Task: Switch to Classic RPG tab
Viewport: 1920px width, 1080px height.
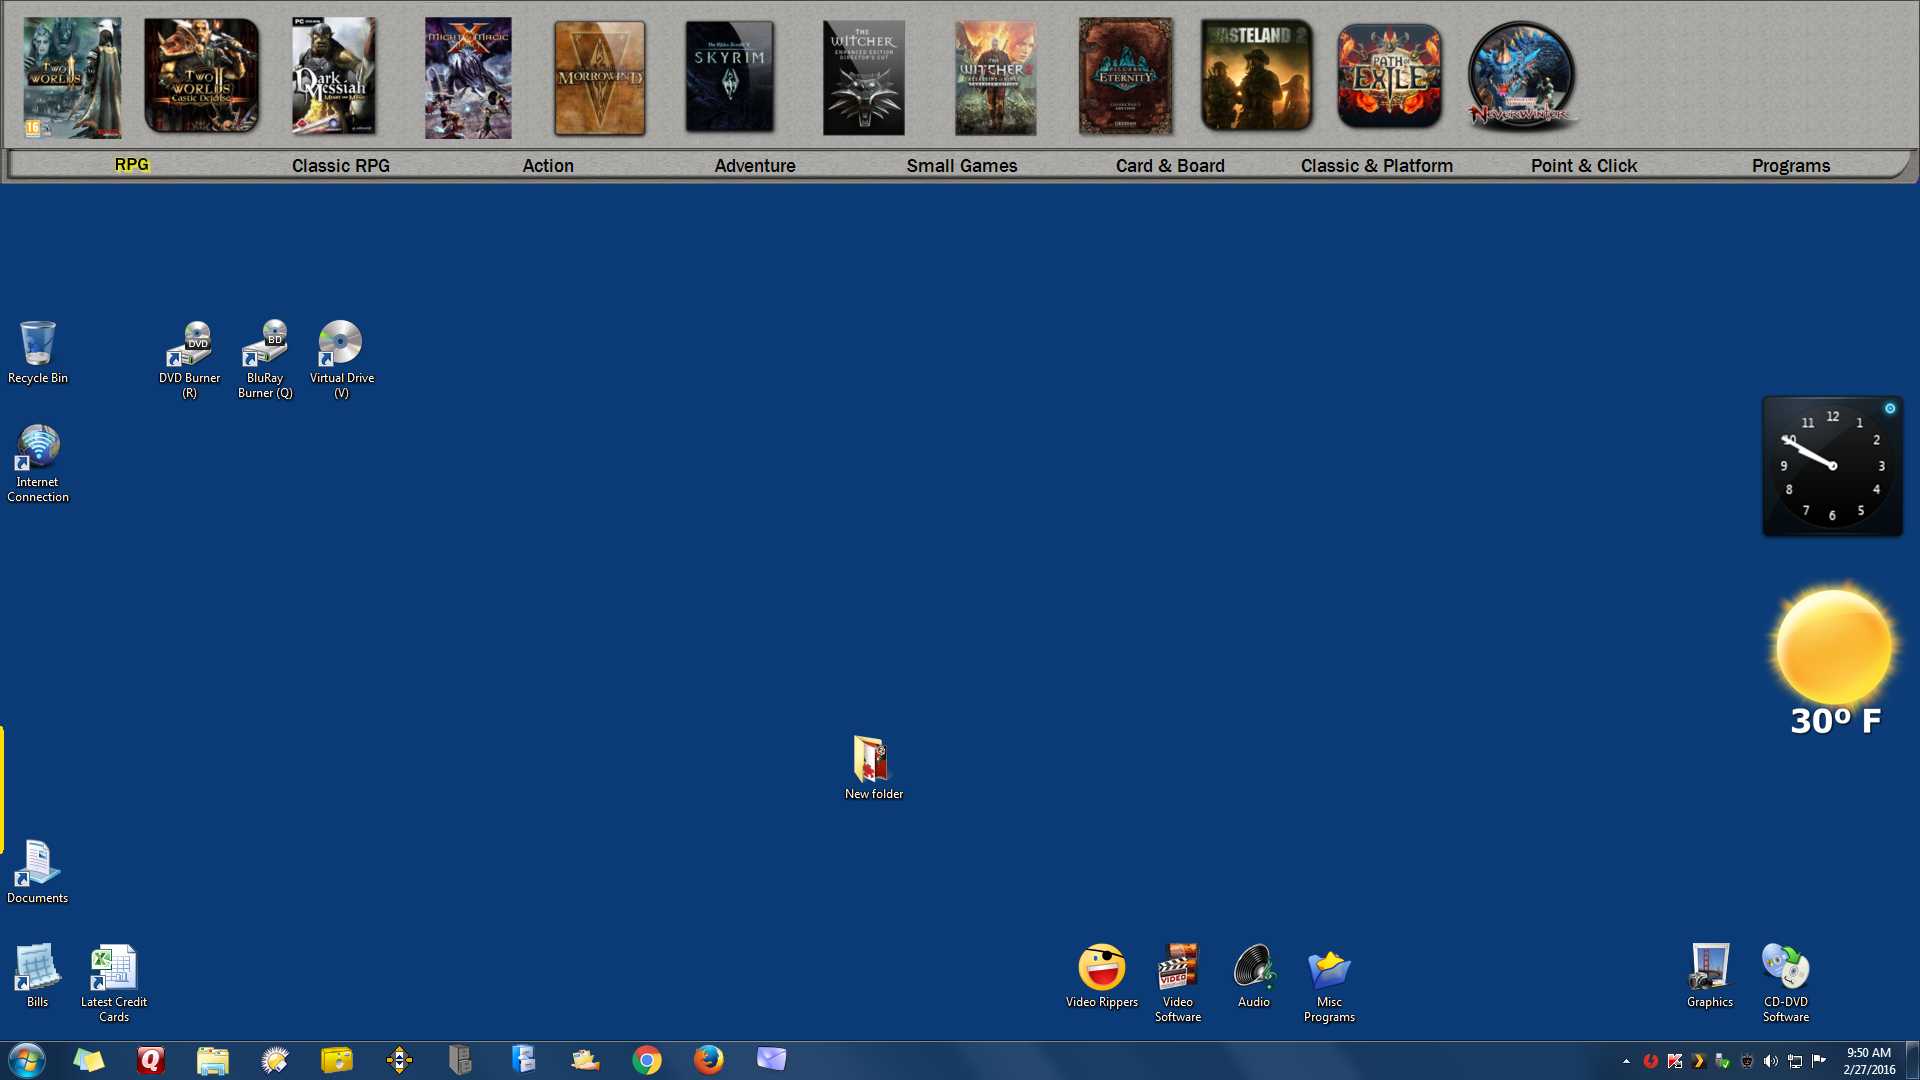Action: coord(340,166)
